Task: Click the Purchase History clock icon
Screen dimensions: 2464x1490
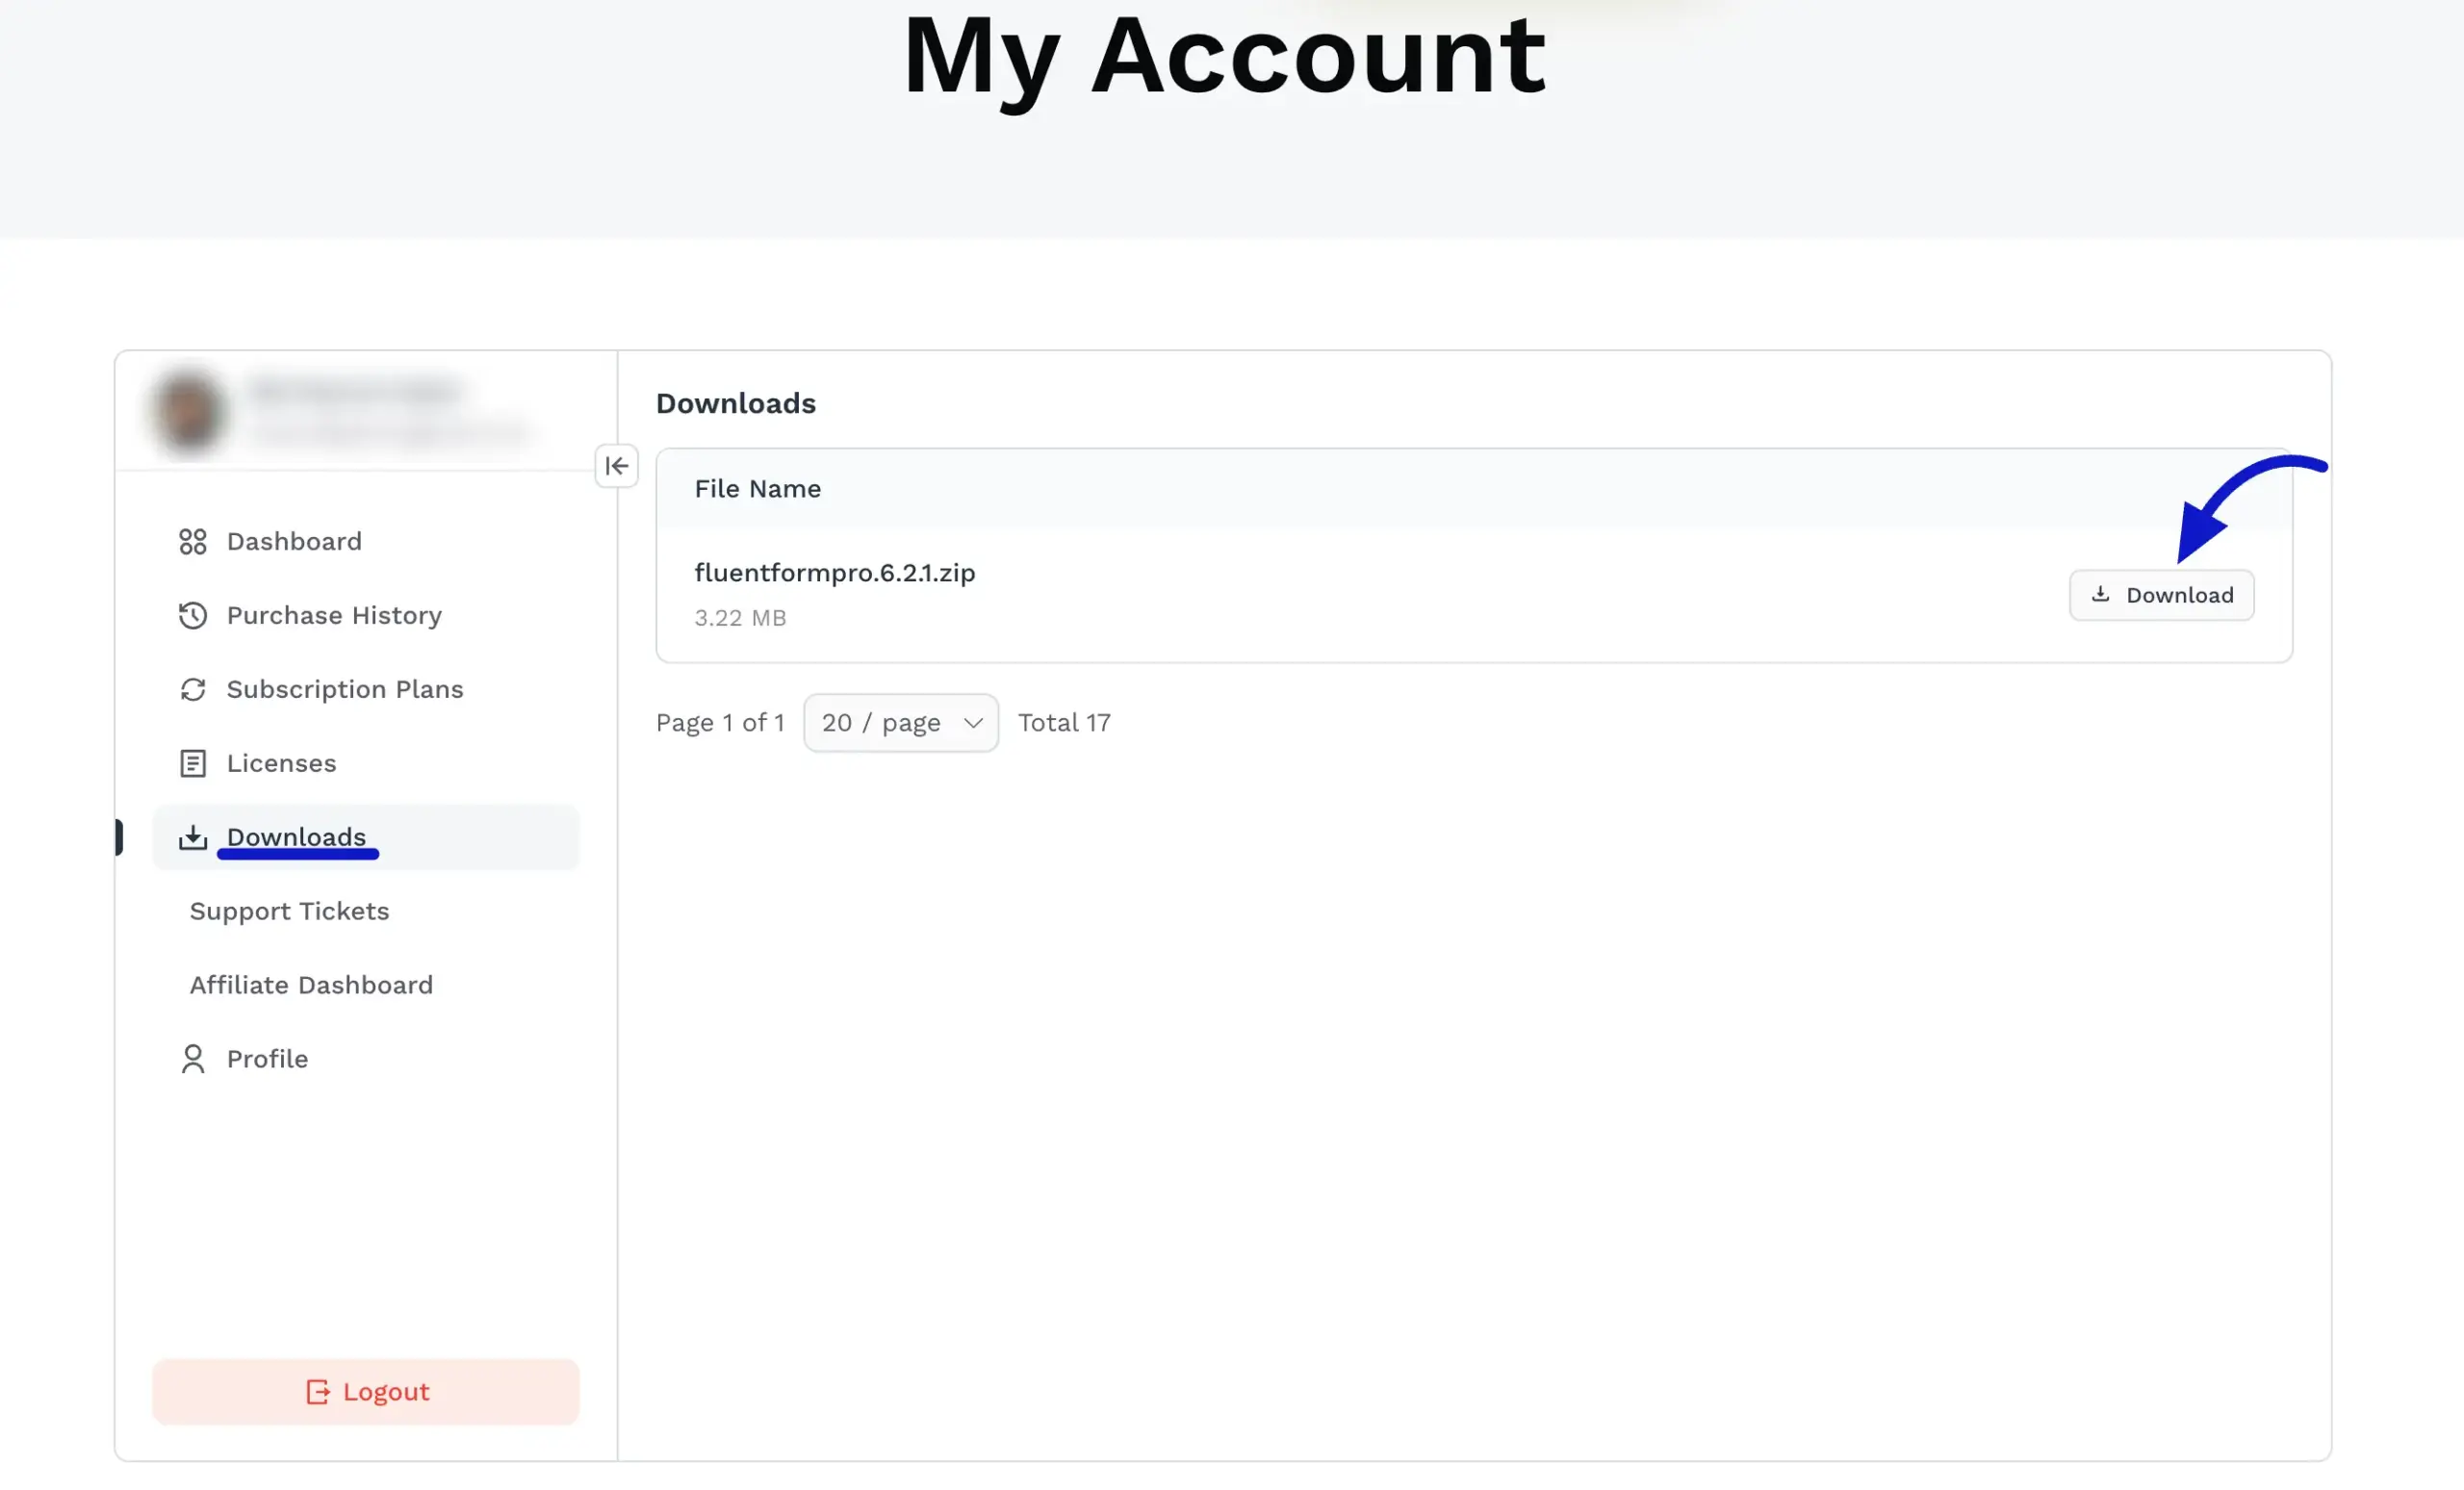Action: [x=193, y=615]
